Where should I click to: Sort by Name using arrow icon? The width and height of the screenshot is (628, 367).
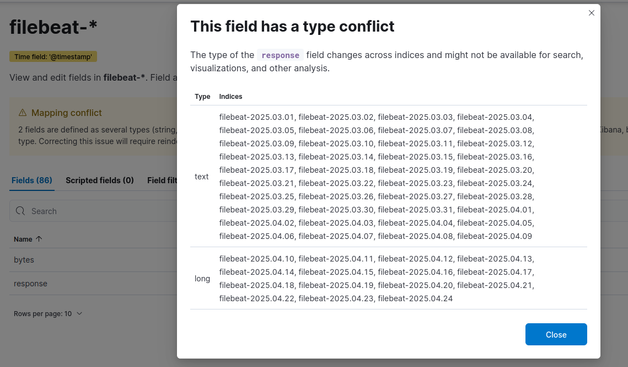point(39,239)
